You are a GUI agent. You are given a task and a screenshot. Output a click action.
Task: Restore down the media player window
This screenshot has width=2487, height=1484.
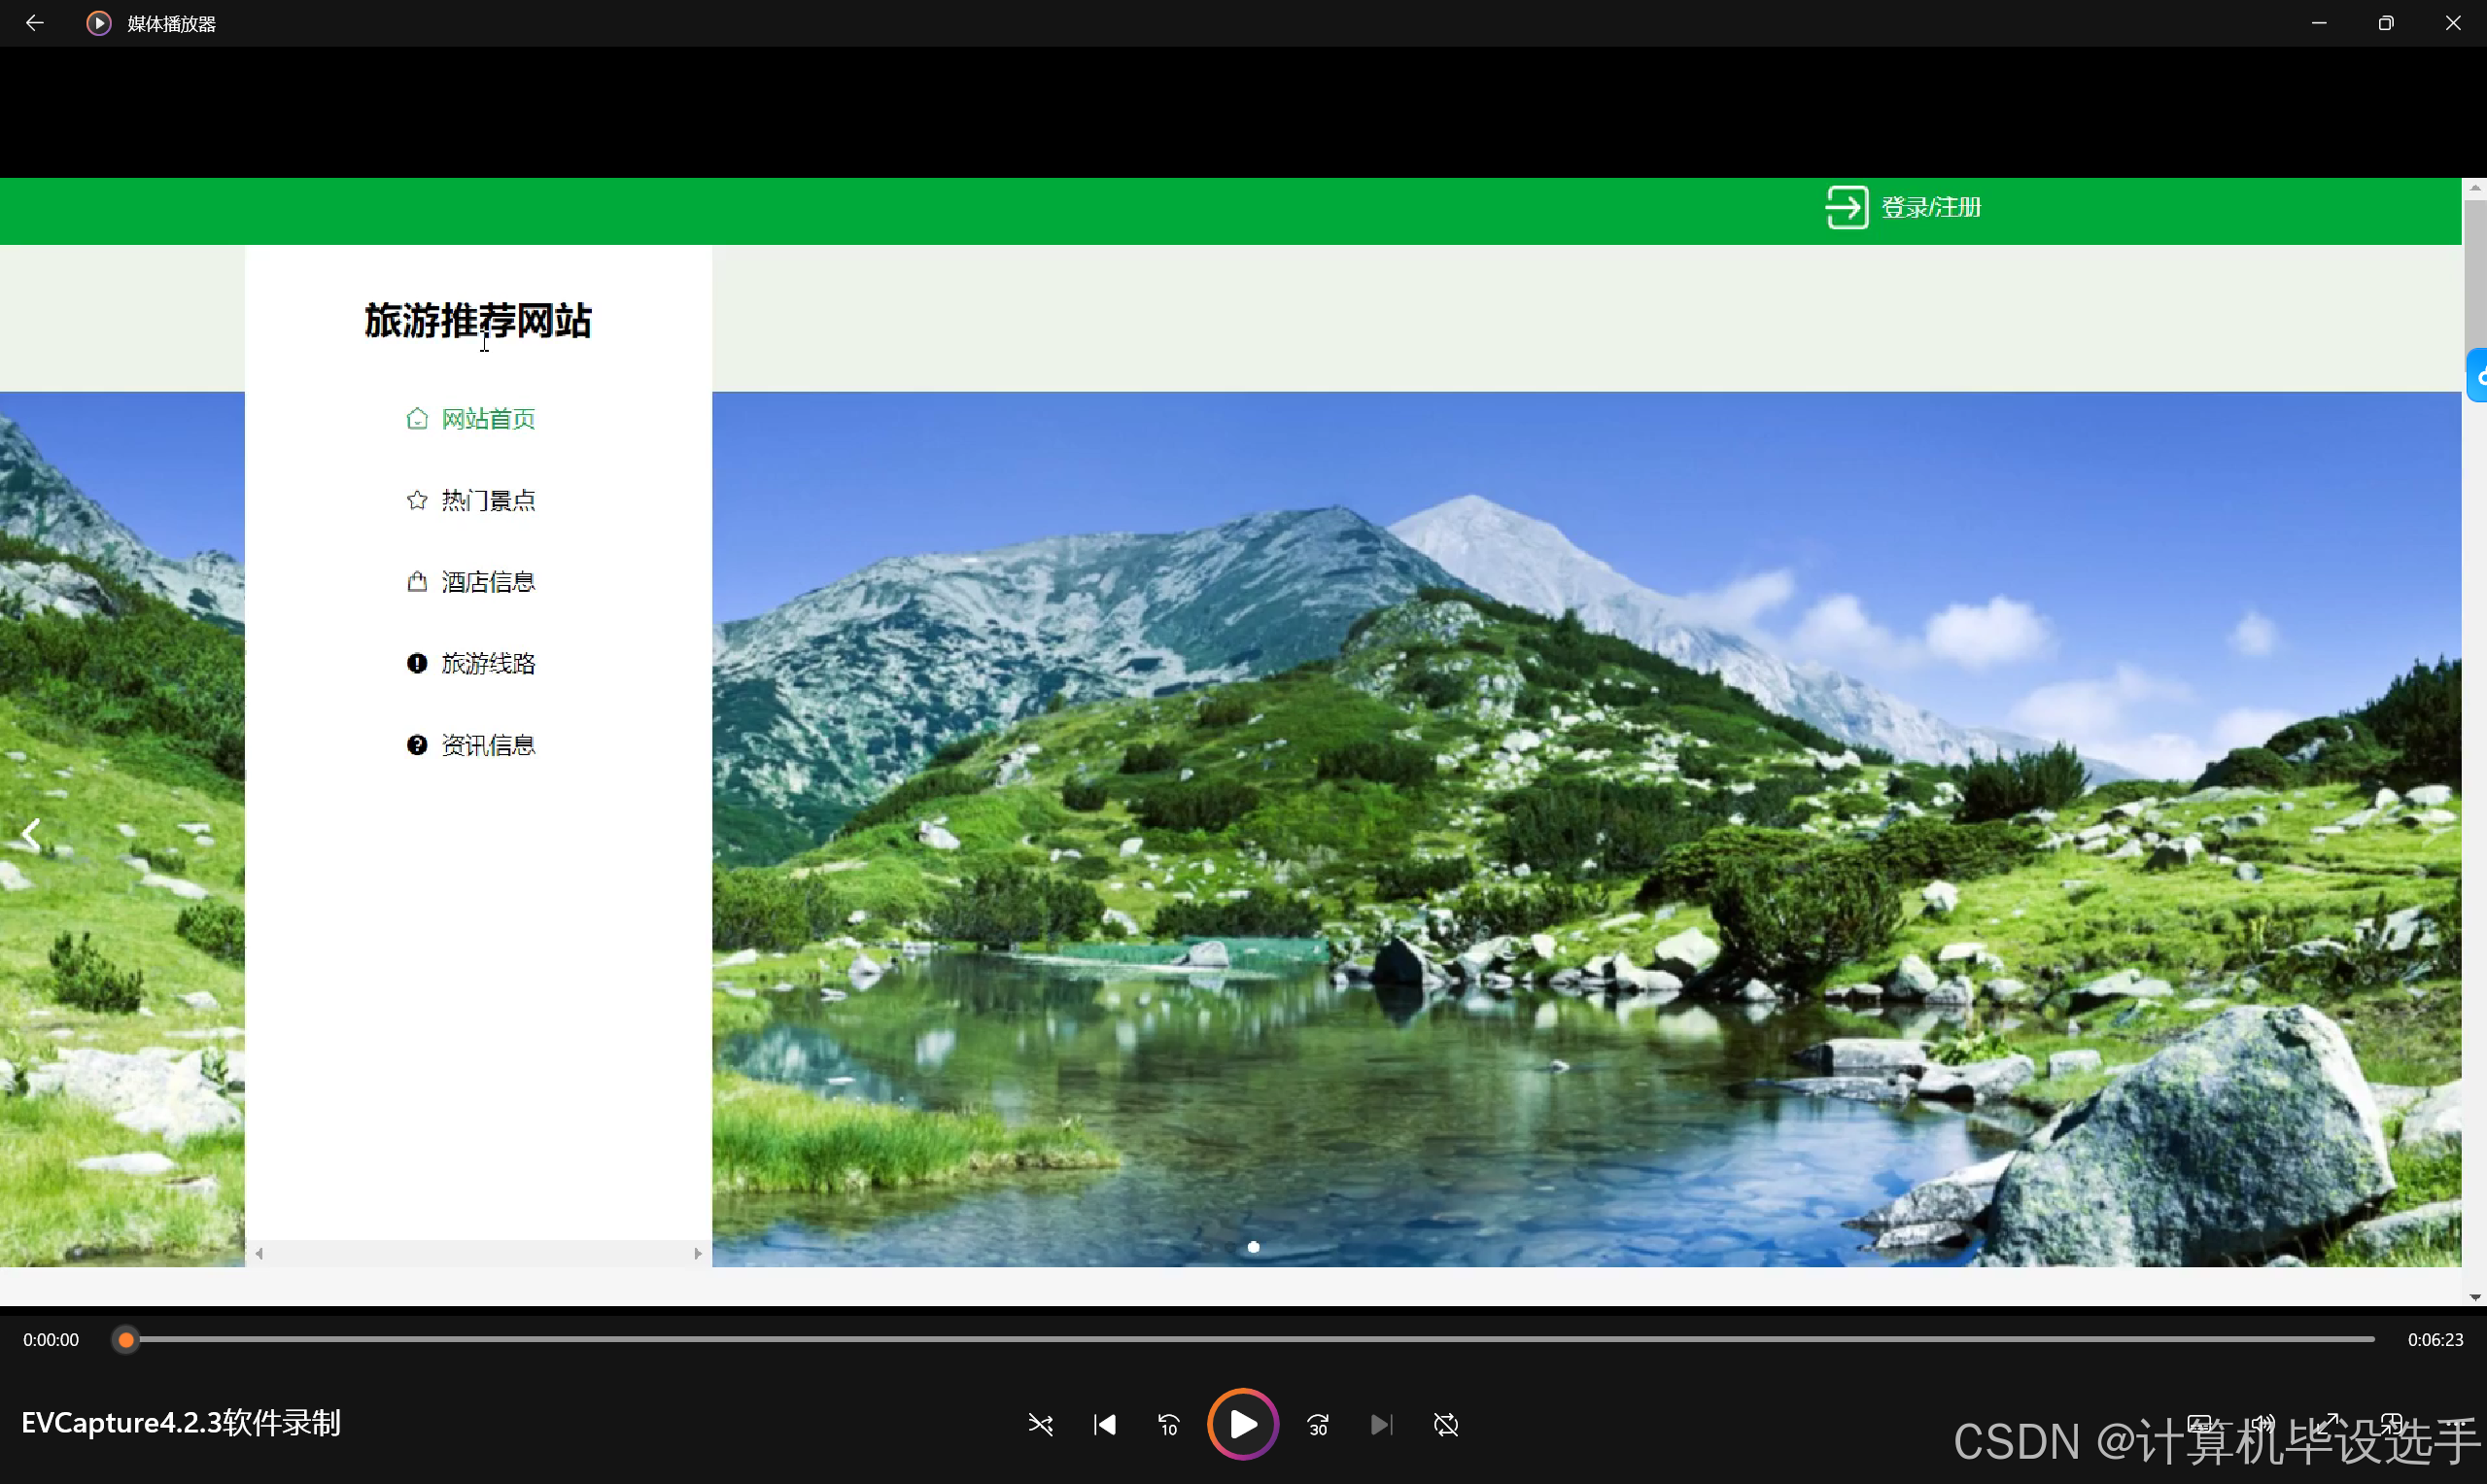tap(2385, 23)
